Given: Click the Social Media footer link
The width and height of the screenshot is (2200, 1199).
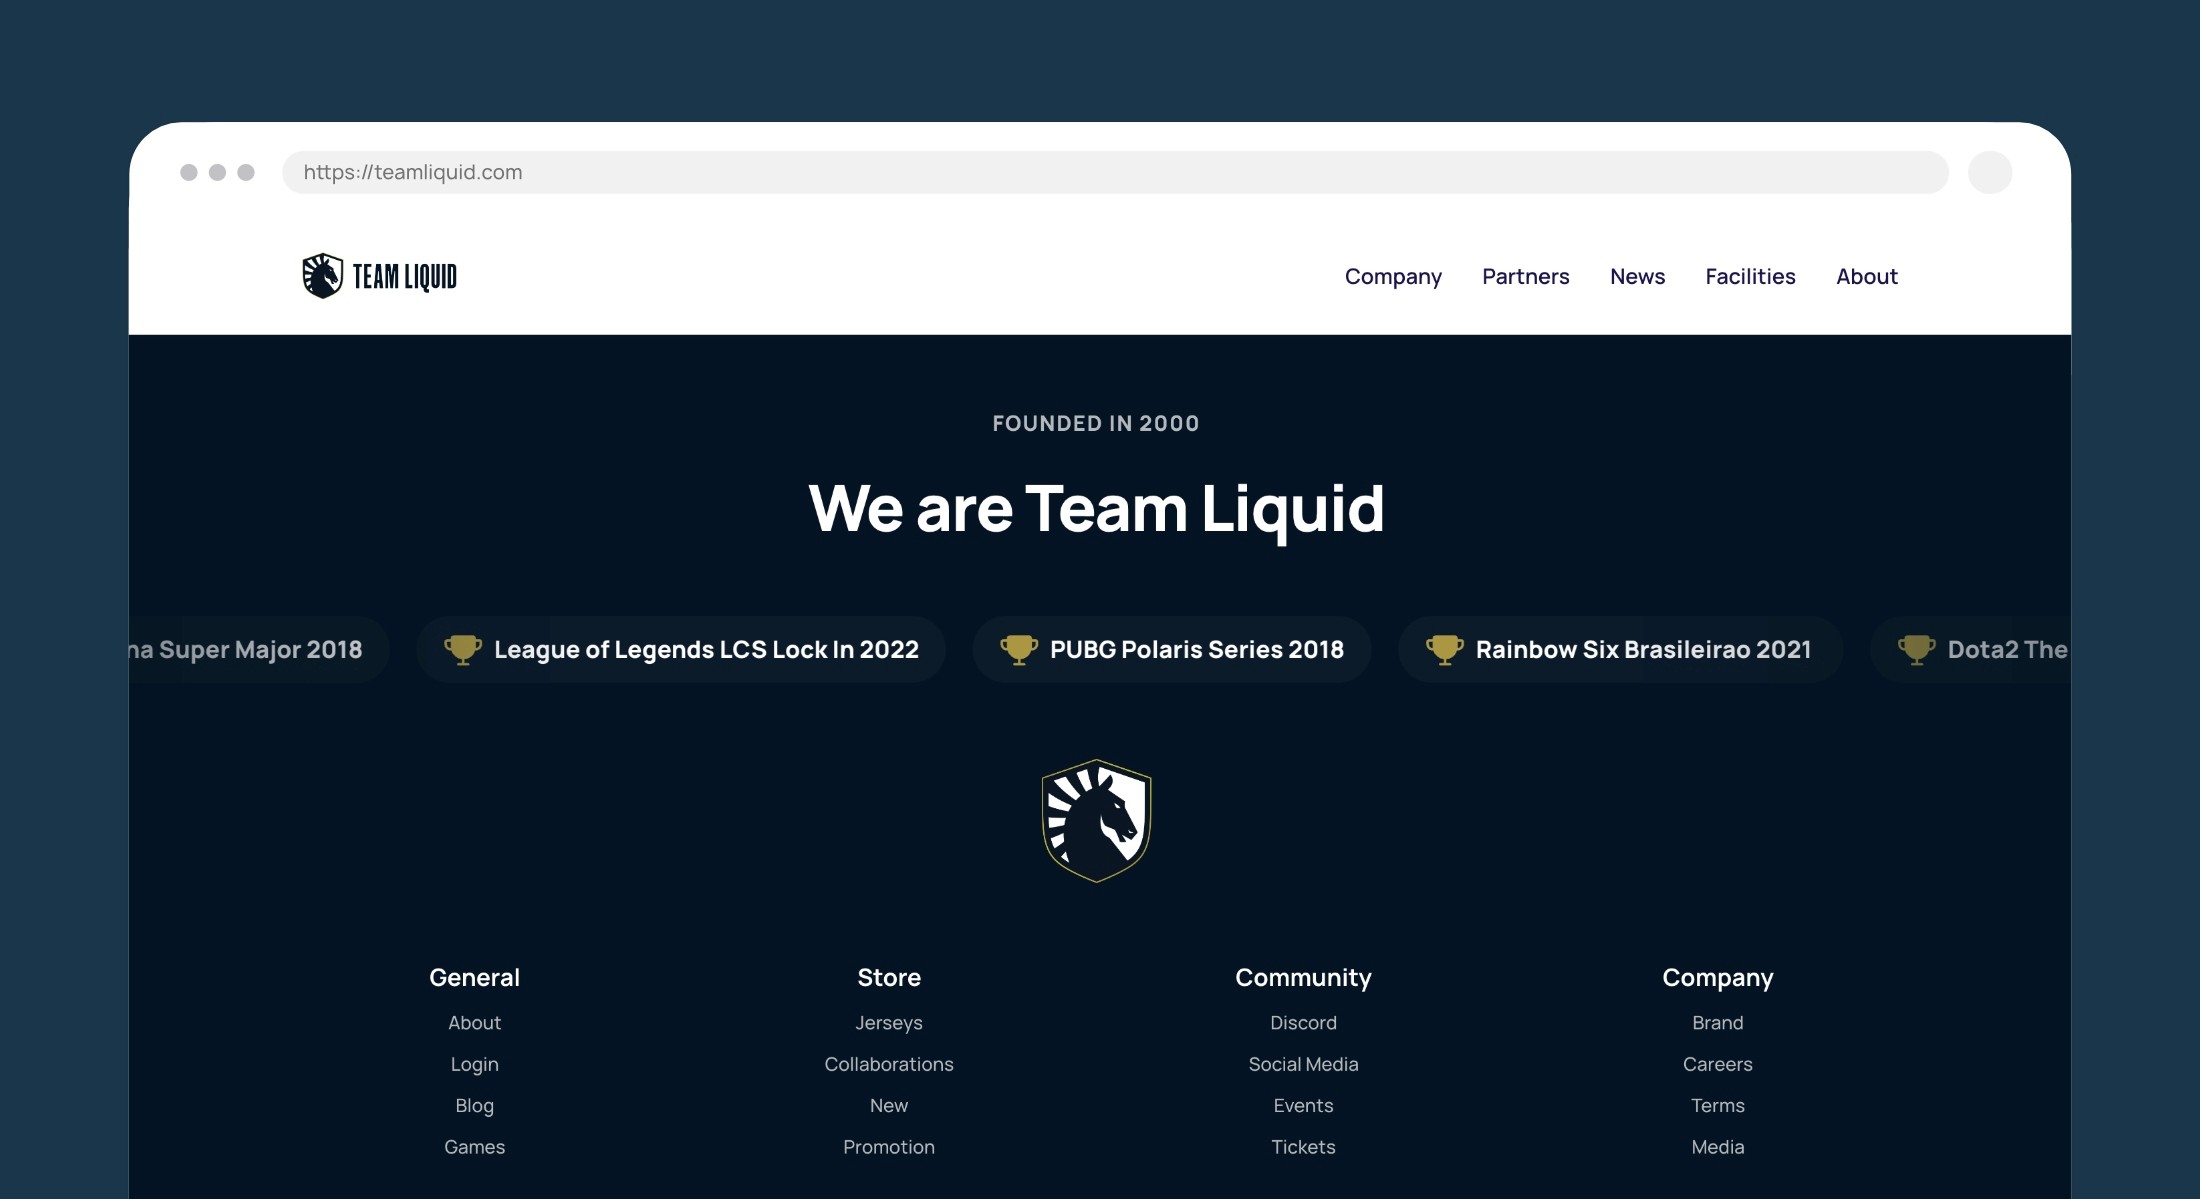Looking at the screenshot, I should click(x=1303, y=1064).
